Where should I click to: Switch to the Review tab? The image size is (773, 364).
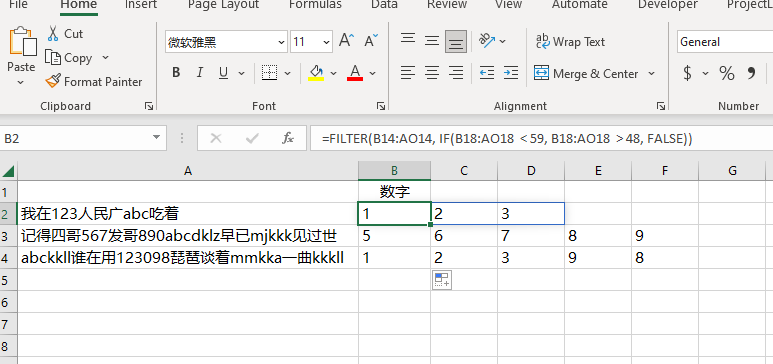[x=447, y=4]
